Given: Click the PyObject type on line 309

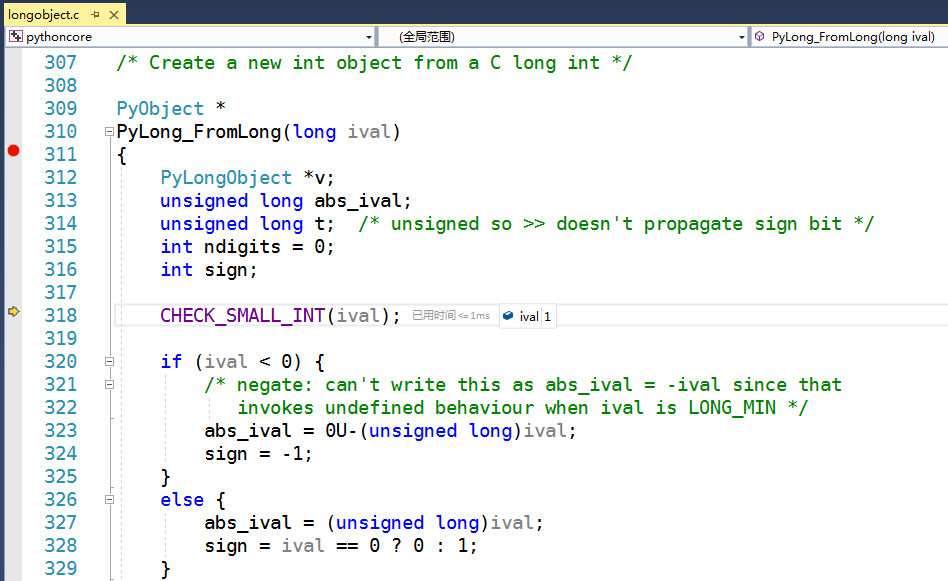Looking at the screenshot, I should pos(160,109).
